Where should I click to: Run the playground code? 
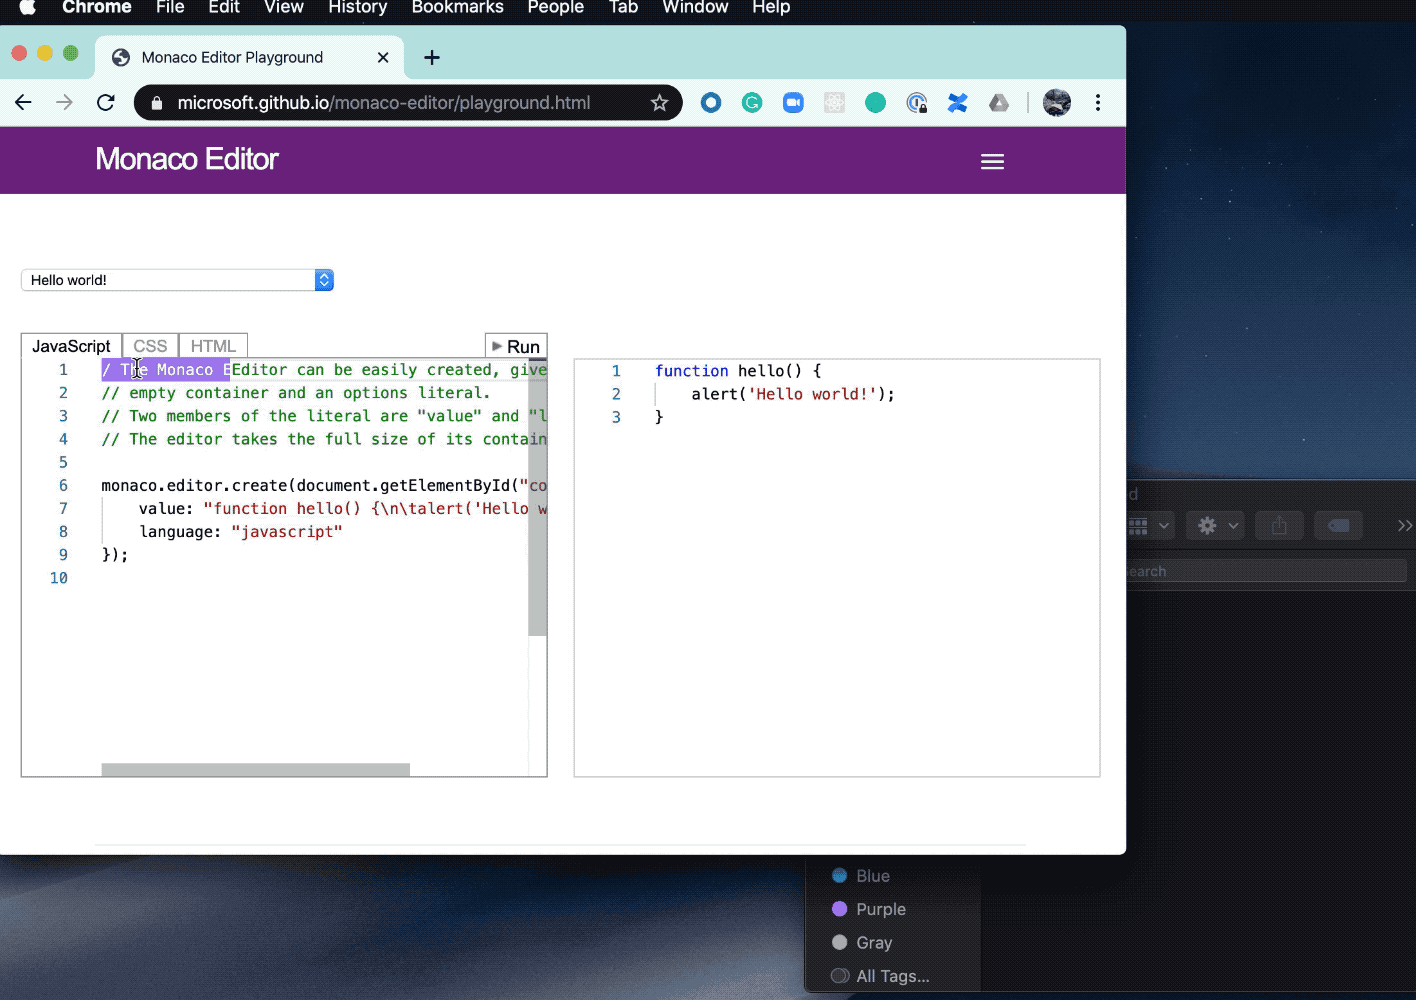[x=516, y=346]
